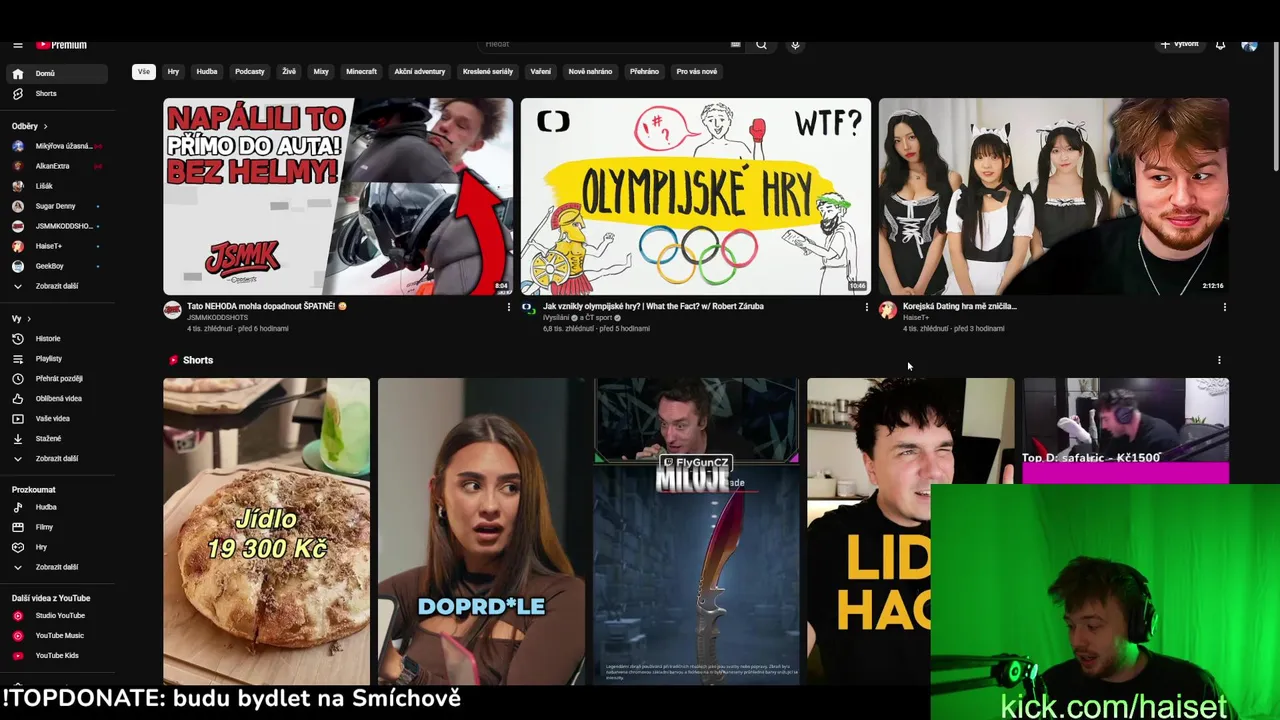Open options for Jak vznikly olympijské hry
The width and height of the screenshot is (1280, 720).
[866, 307]
